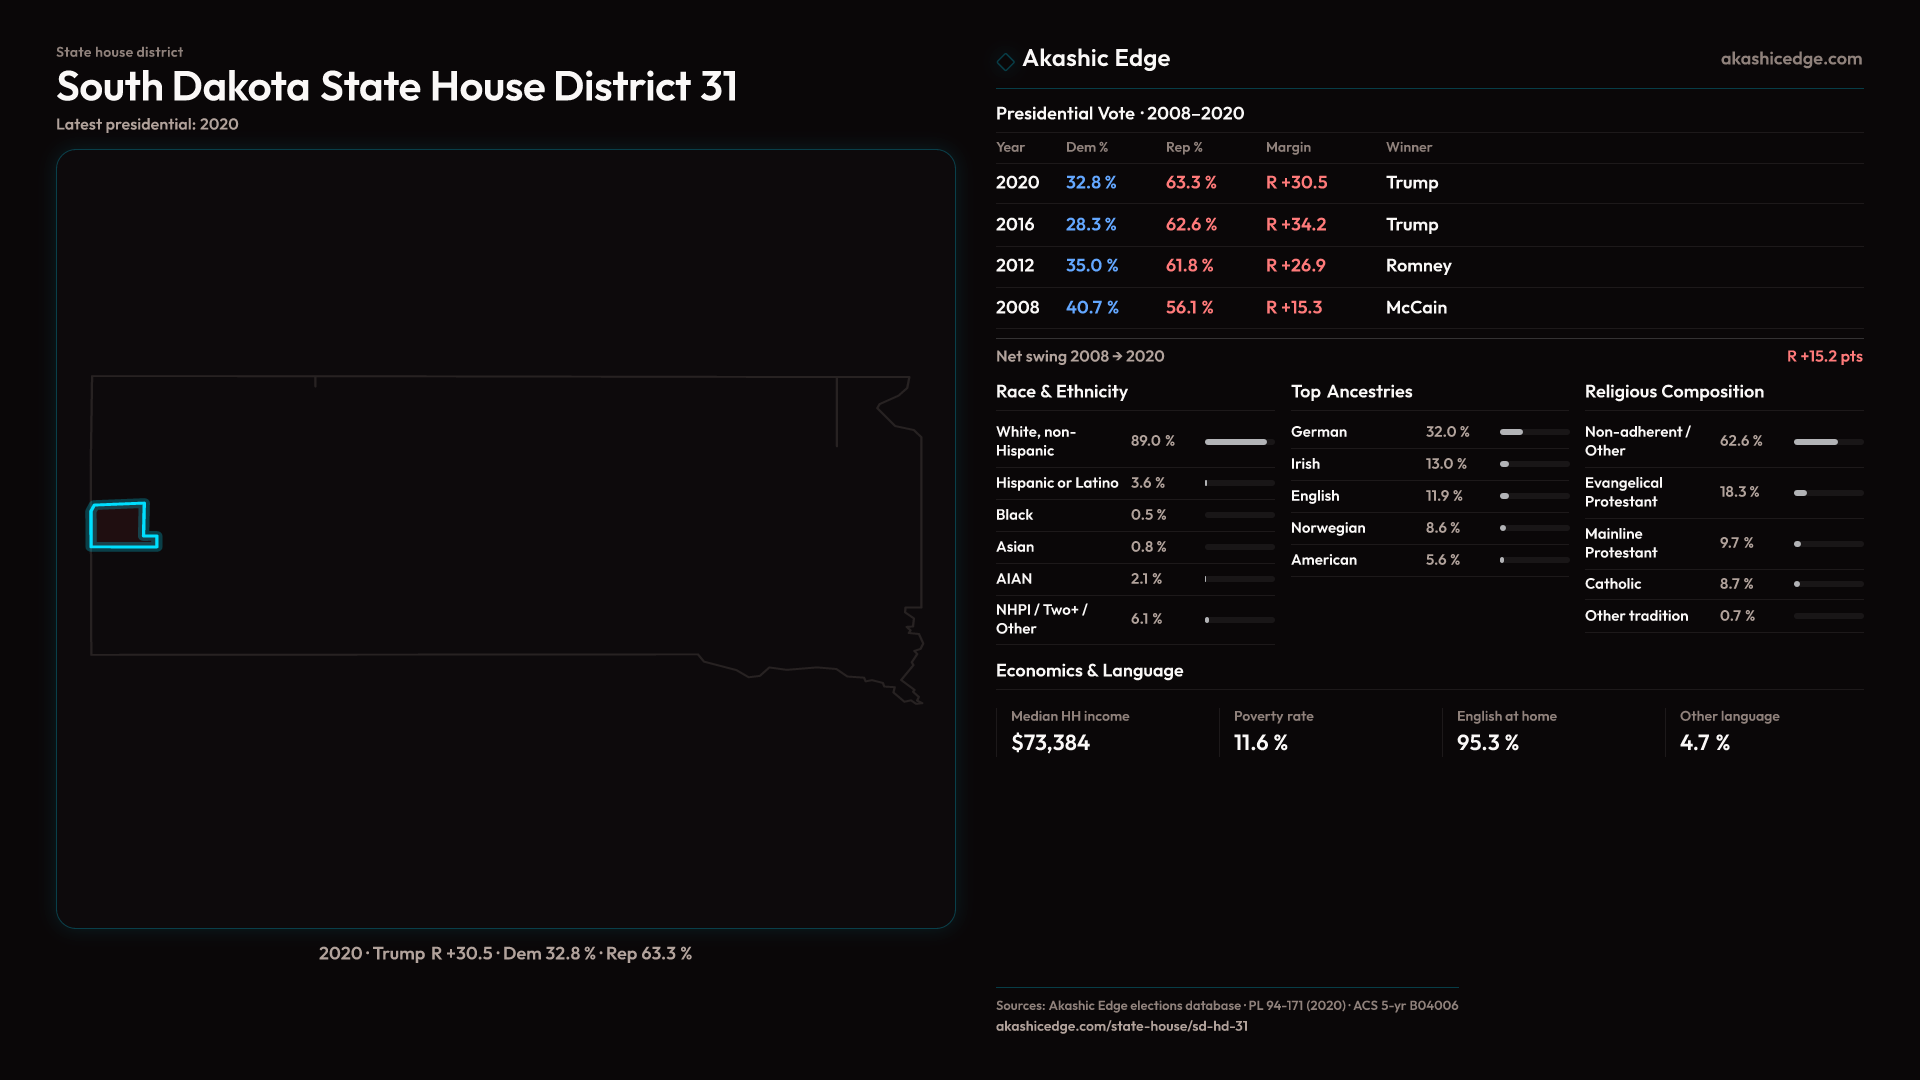The height and width of the screenshot is (1080, 1920).
Task: Open the akashicedge.com link at top right
Action: [x=1790, y=59]
